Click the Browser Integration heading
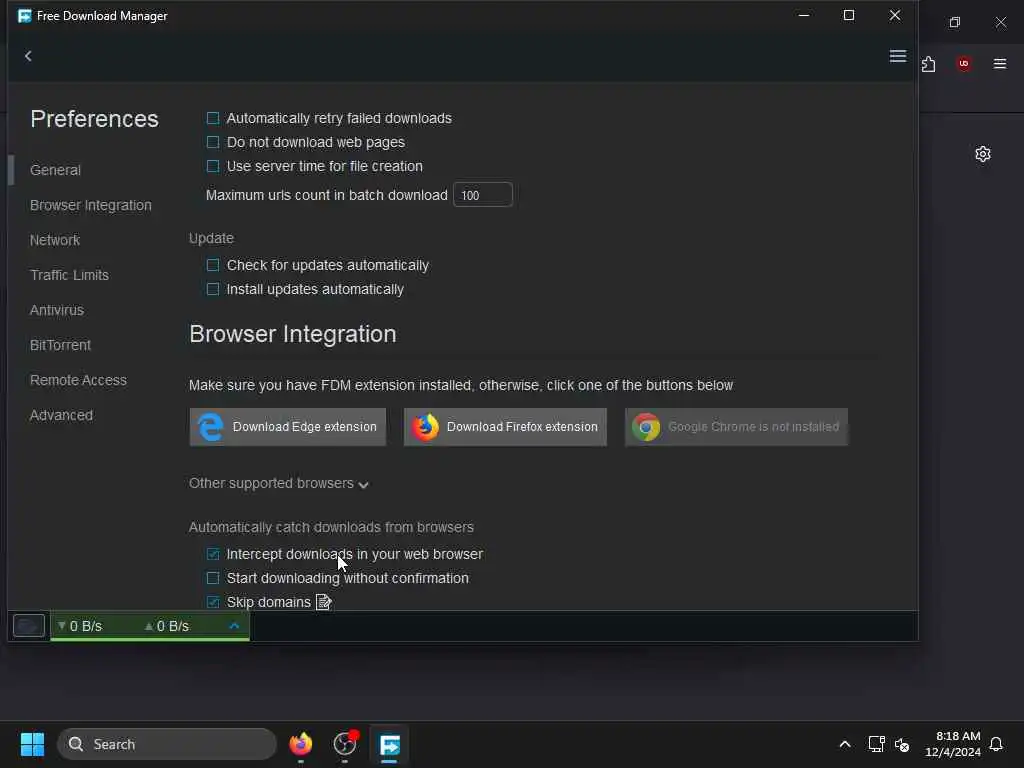This screenshot has width=1024, height=768. 293,334
